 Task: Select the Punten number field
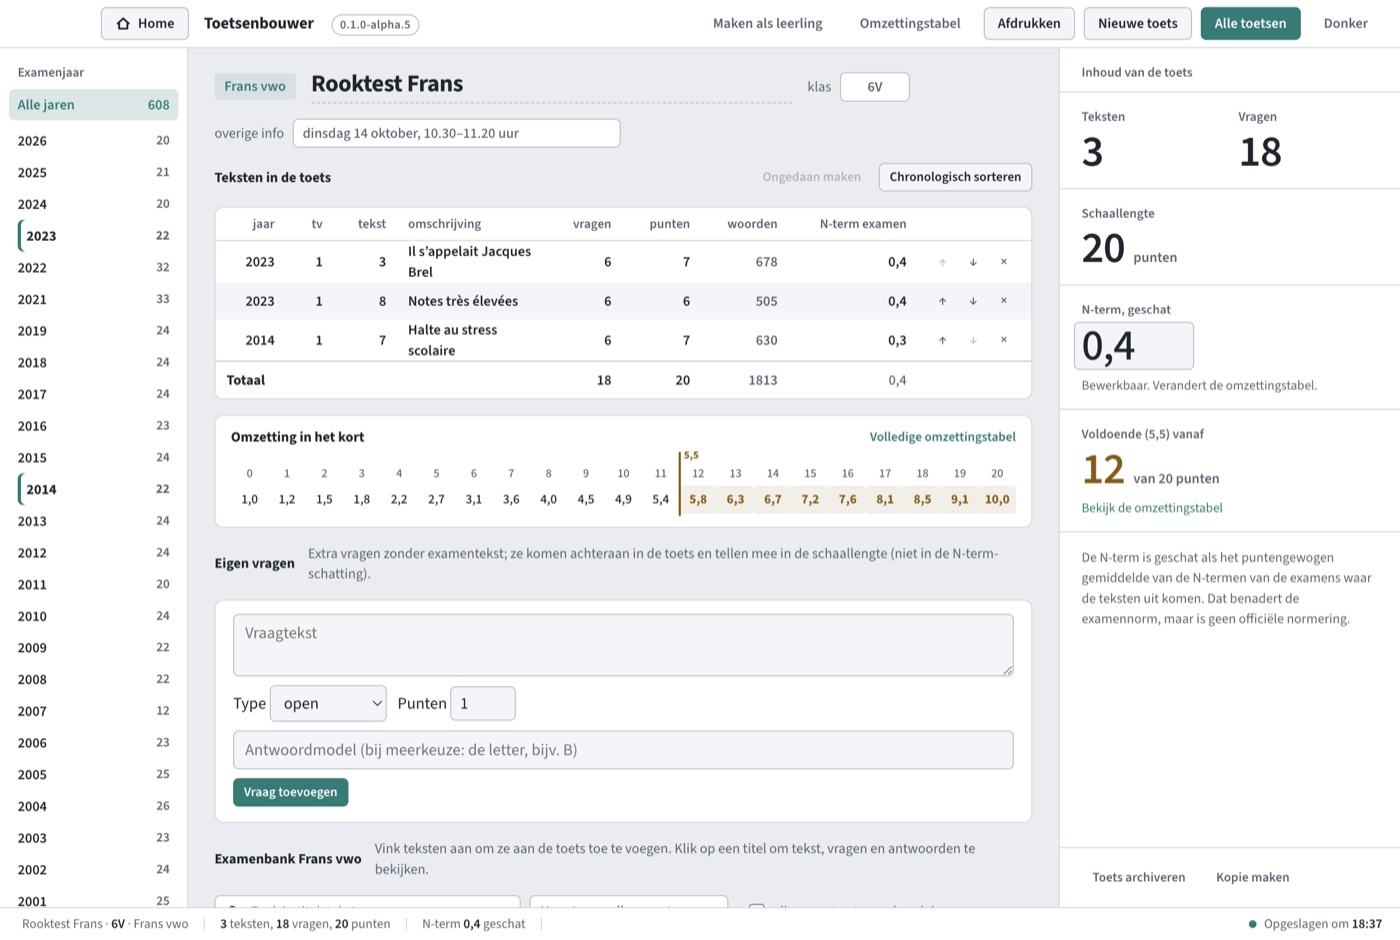click(483, 703)
